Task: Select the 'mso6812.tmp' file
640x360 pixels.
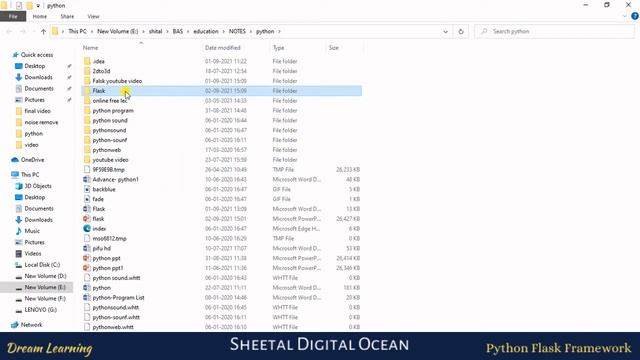Action: pos(109,238)
